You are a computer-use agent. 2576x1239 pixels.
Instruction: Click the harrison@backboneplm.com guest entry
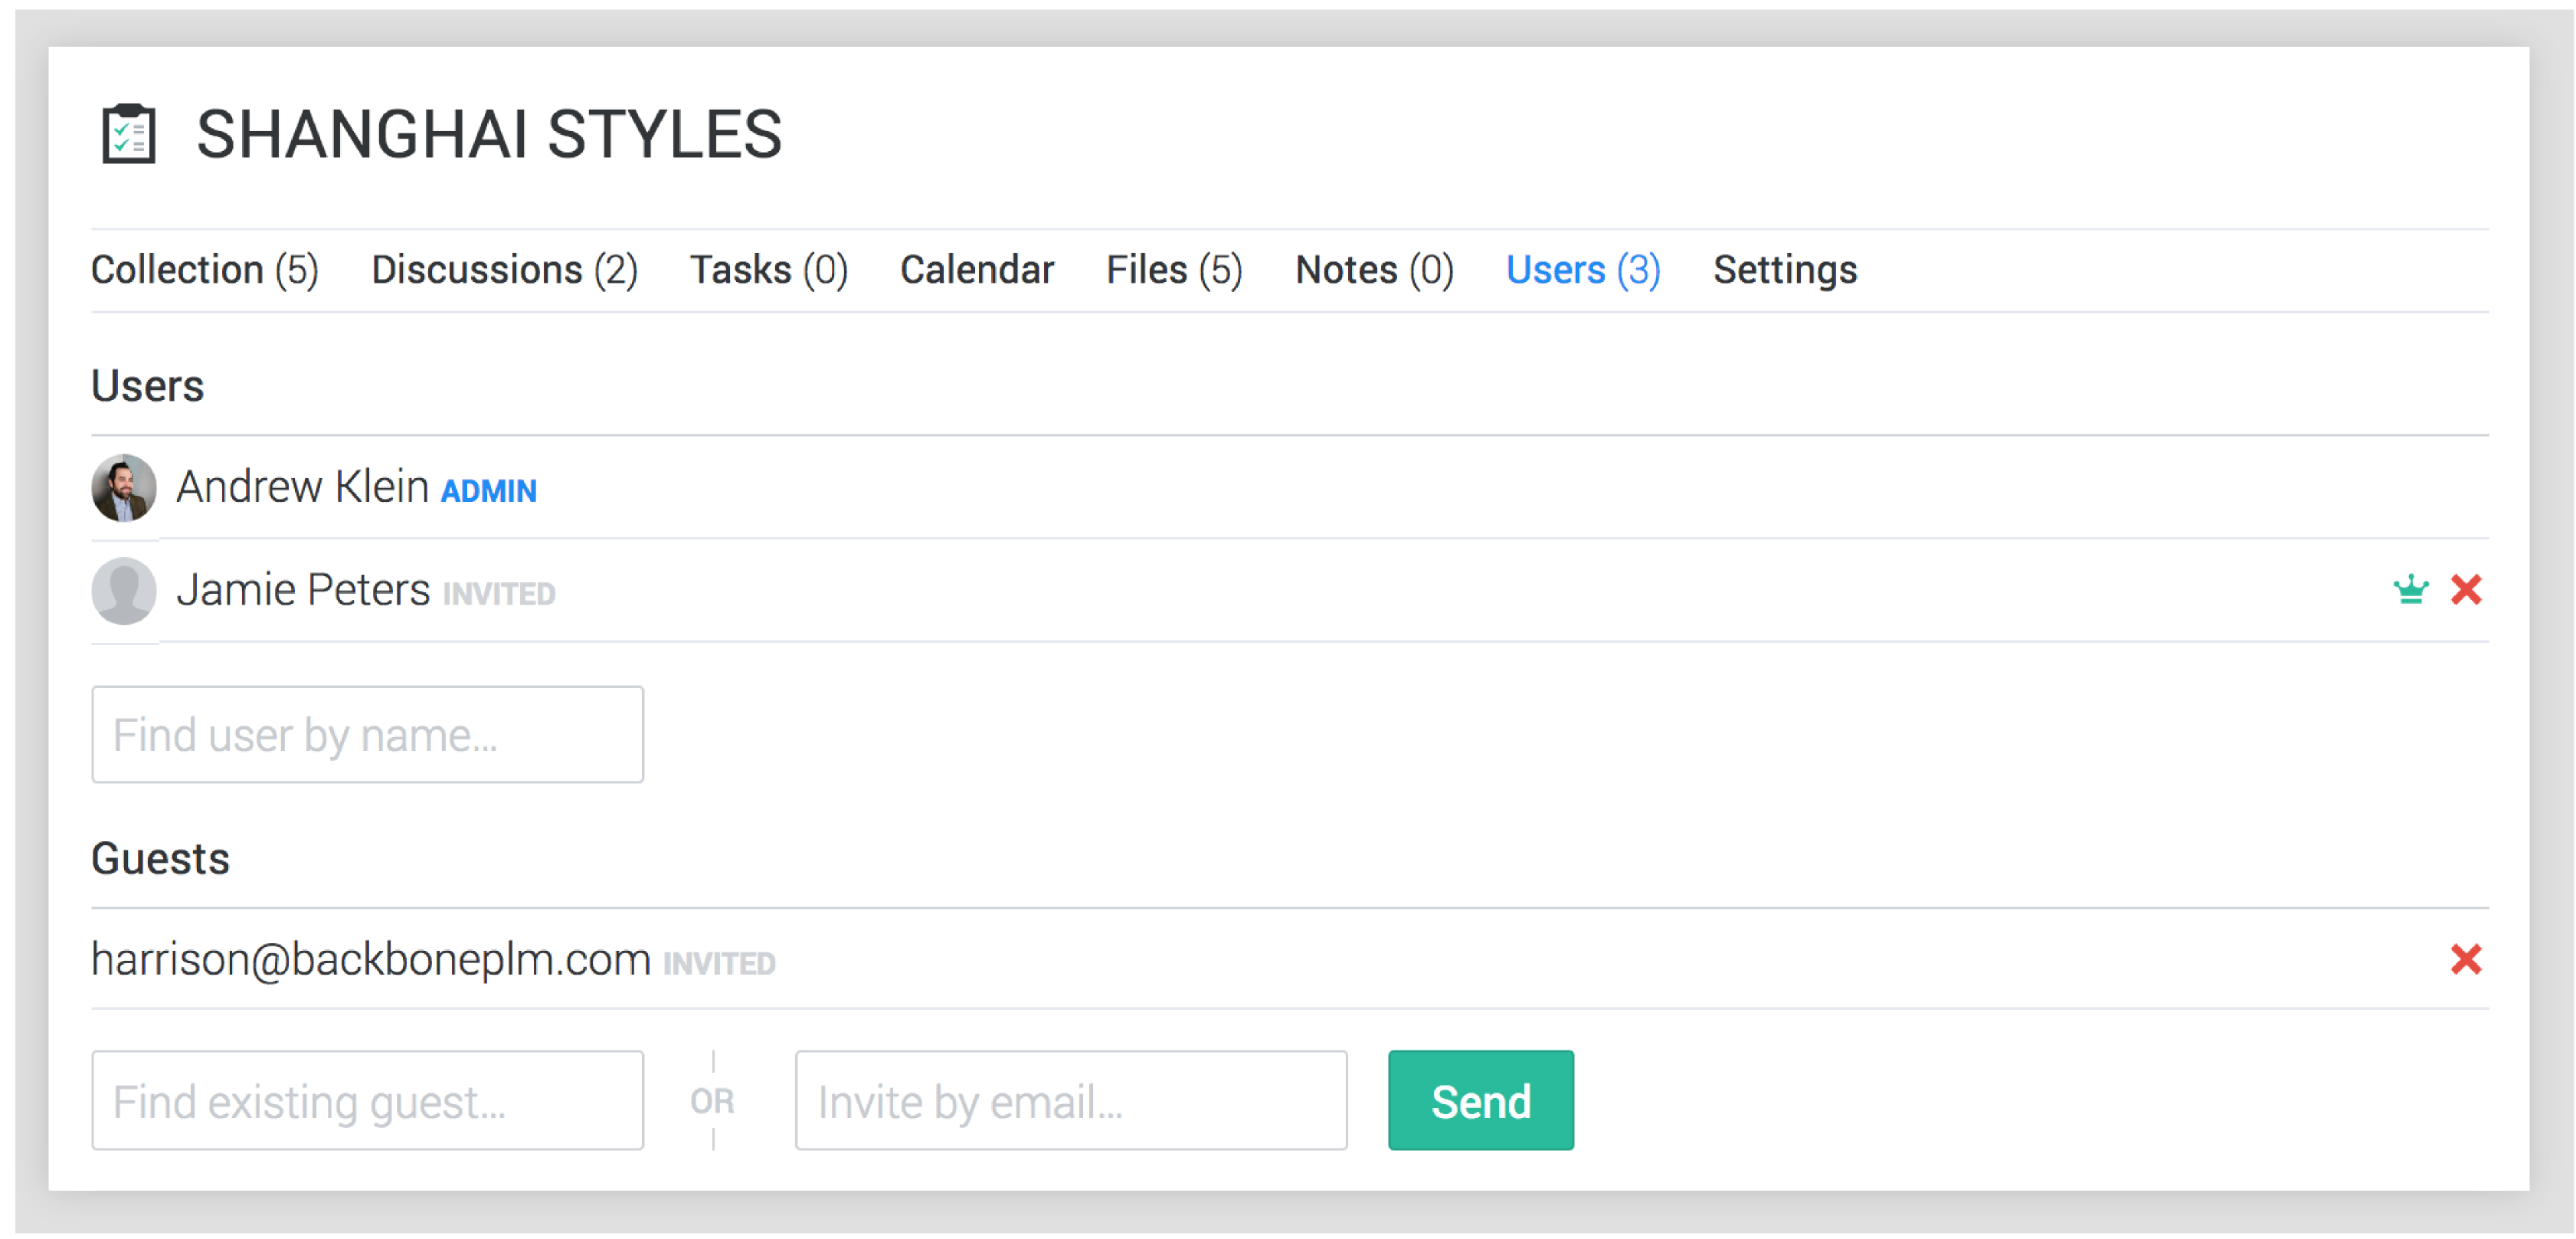370,960
